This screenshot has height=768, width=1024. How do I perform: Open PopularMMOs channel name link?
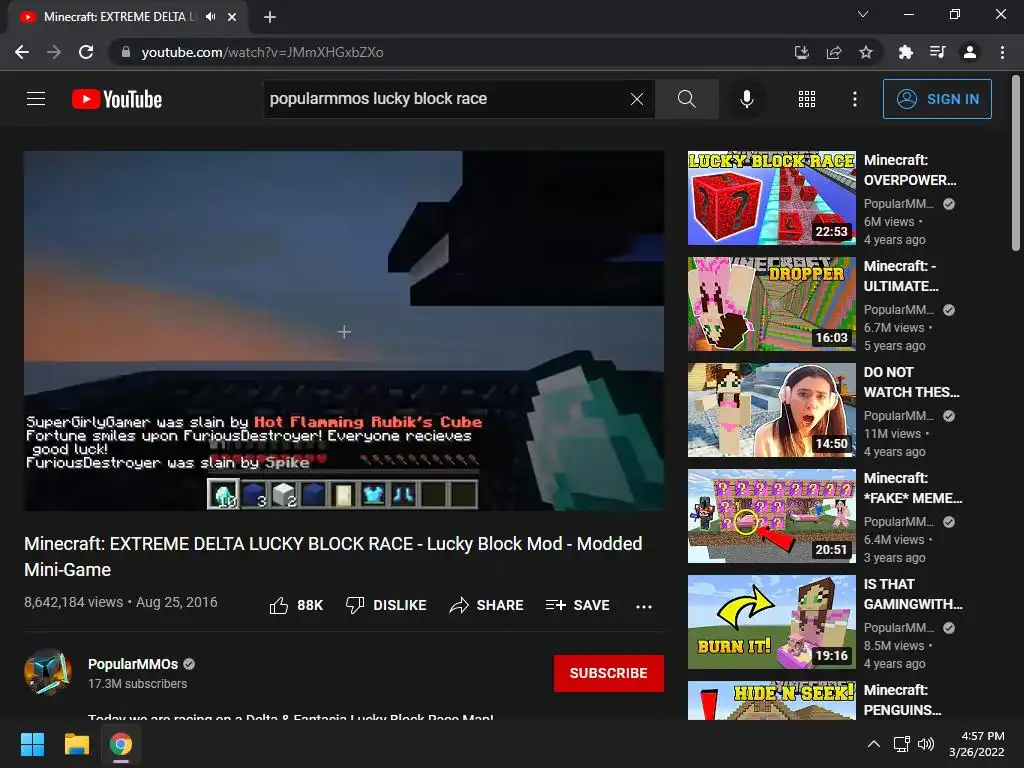[133, 664]
